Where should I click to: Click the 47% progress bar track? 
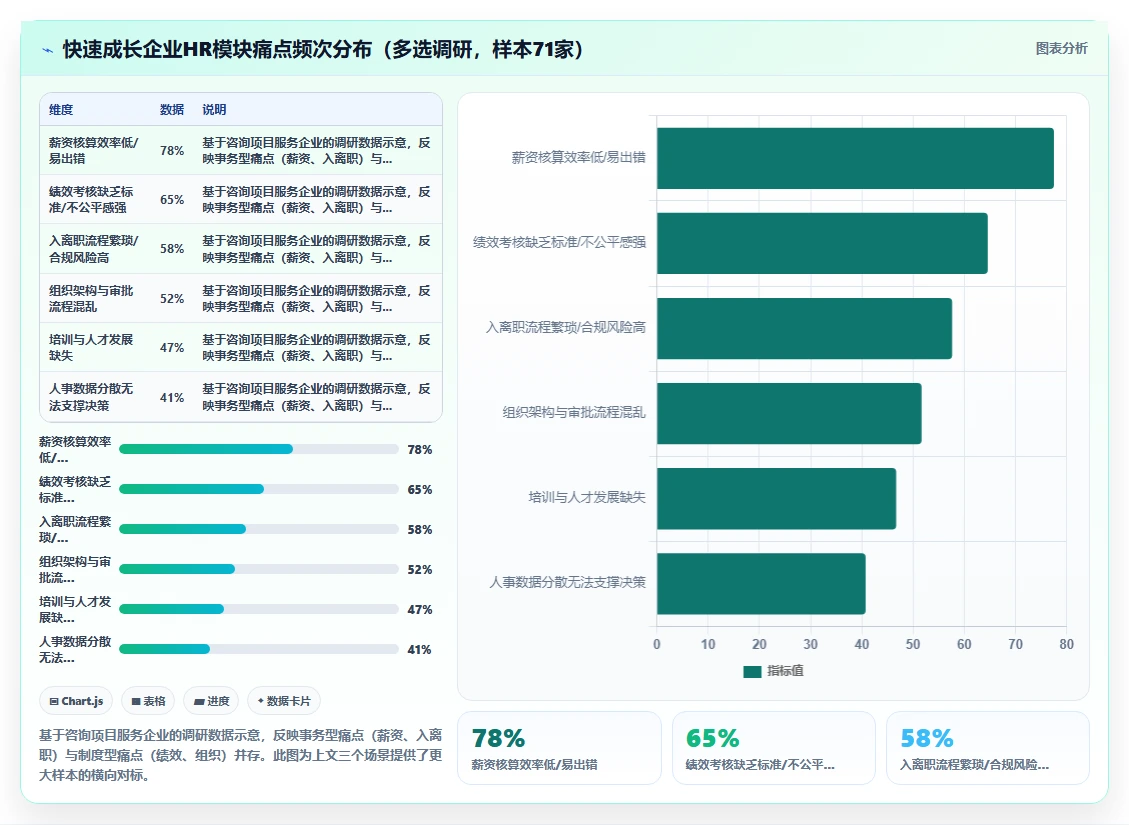pyautogui.click(x=258, y=609)
